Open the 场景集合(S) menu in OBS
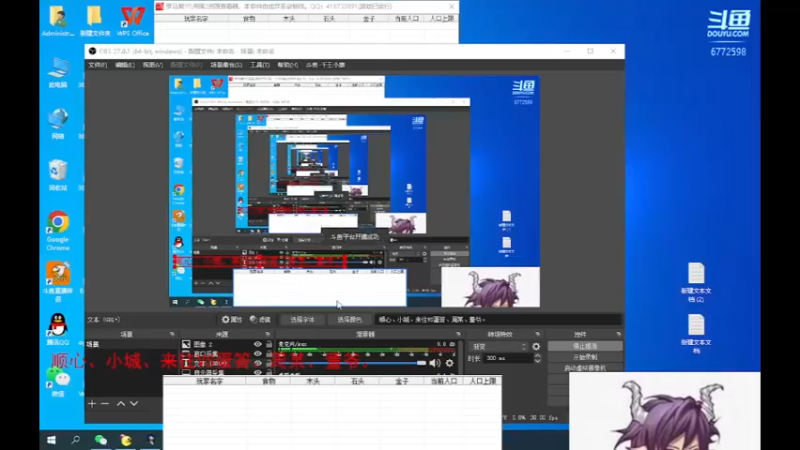The image size is (800, 450). click(x=226, y=65)
